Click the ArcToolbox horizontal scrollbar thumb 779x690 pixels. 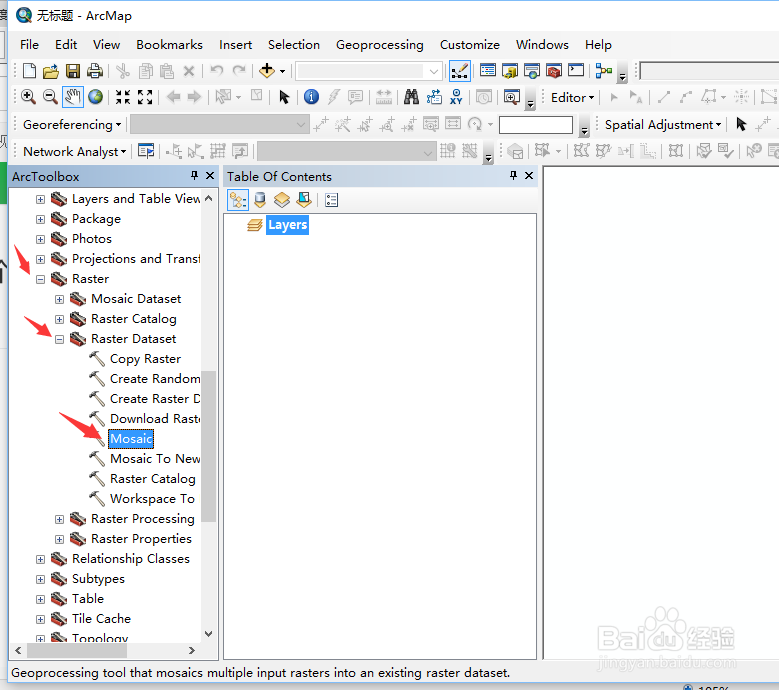pos(77,650)
